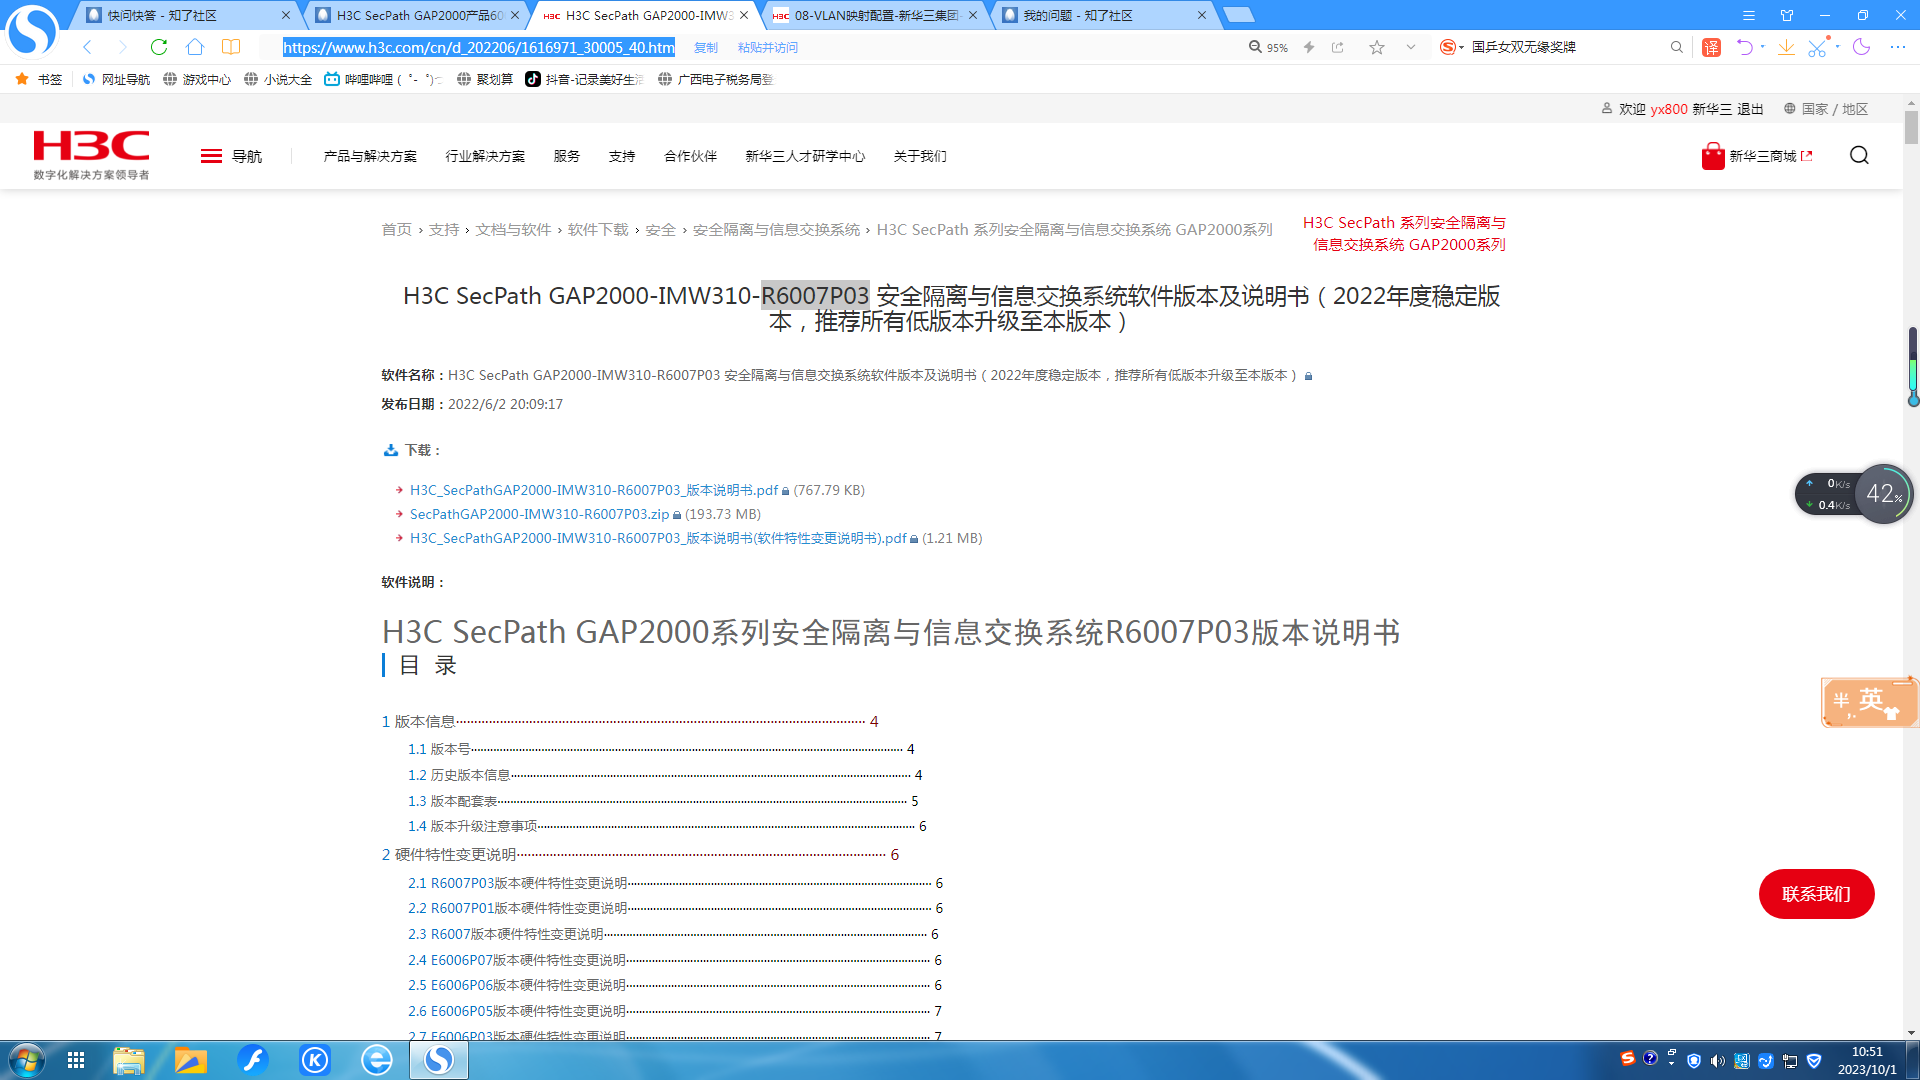Download SecPathGAP2000-IMW310-R6007P03.zip file
Image resolution: width=1920 pixels, height=1080 pixels.
tap(539, 514)
